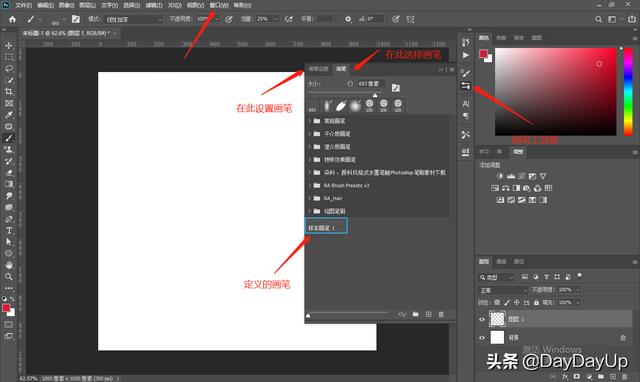Open the layer filter type dropdown
Viewport: 640px width, 382px height.
(x=496, y=277)
